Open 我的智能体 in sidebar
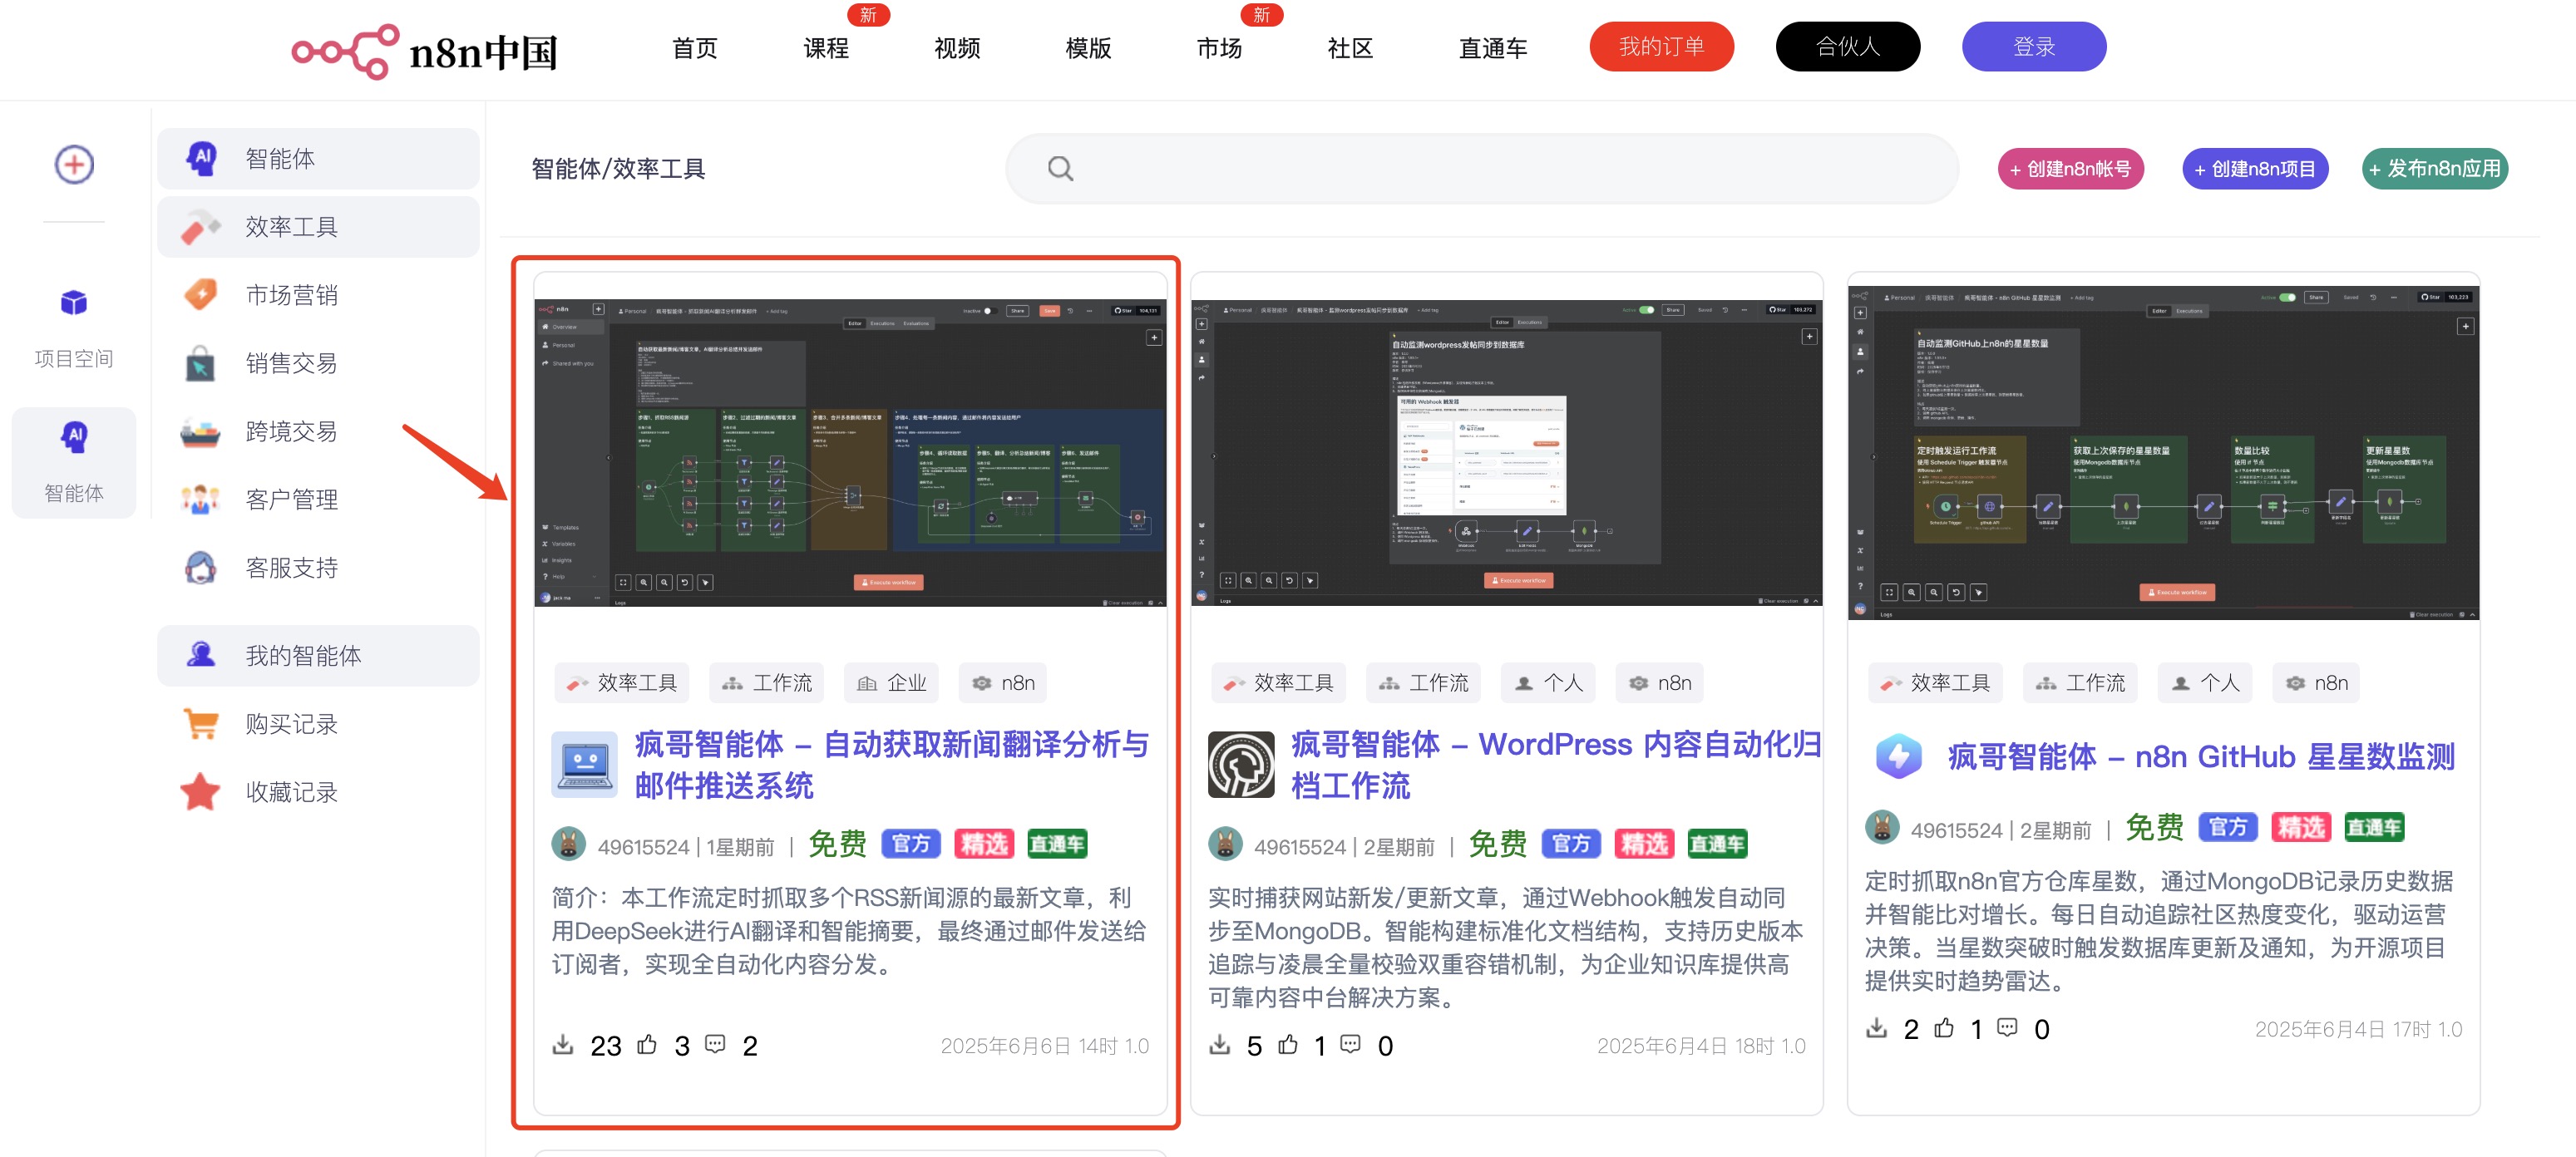The image size is (2576, 1157). (x=318, y=656)
